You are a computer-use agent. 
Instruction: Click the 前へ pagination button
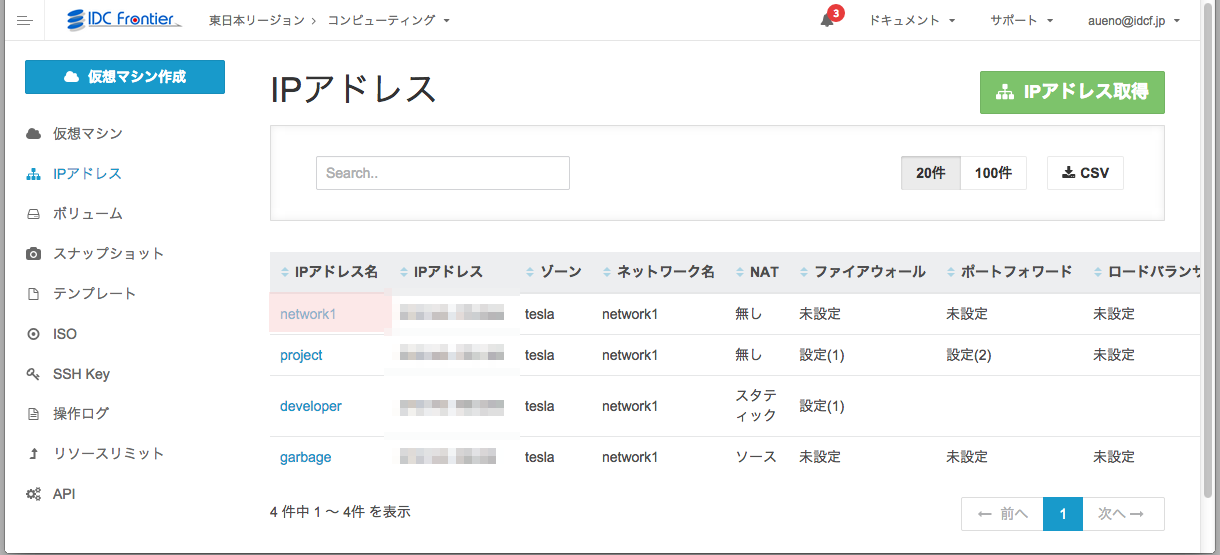coord(1002,514)
